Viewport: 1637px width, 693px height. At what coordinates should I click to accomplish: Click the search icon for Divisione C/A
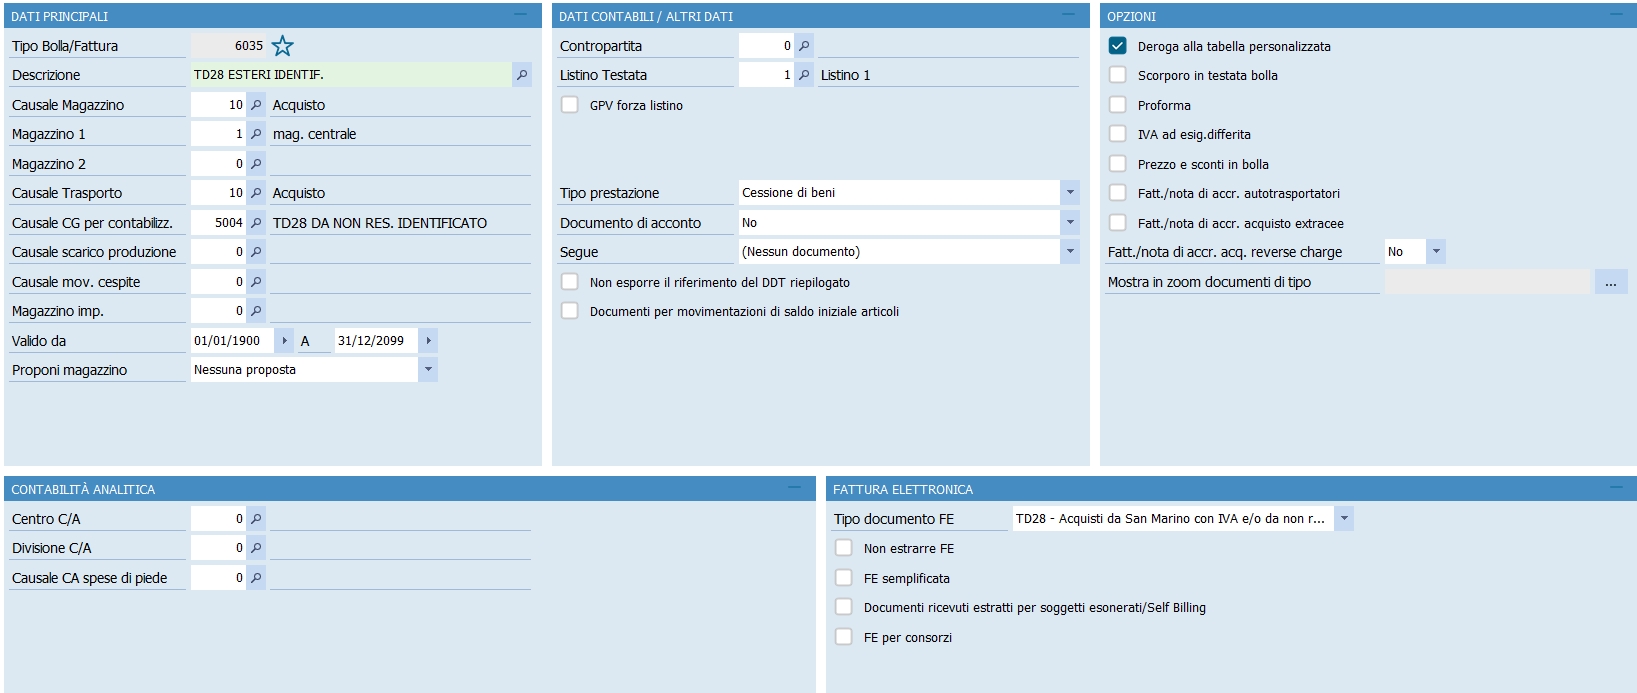(256, 548)
